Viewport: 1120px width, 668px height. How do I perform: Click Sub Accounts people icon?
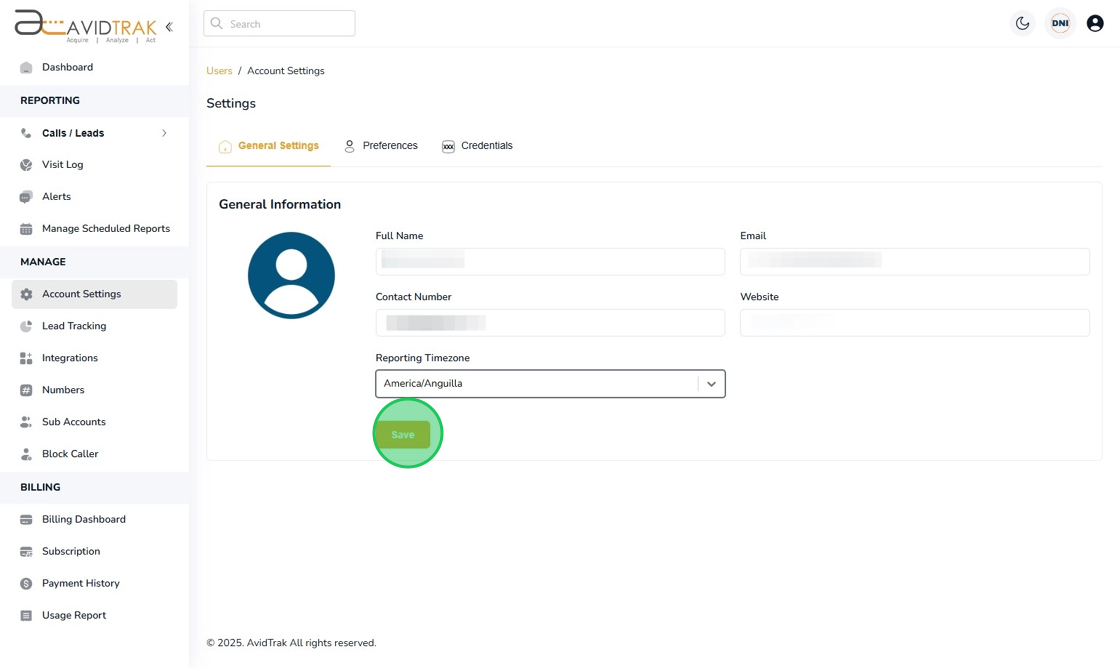coord(26,422)
